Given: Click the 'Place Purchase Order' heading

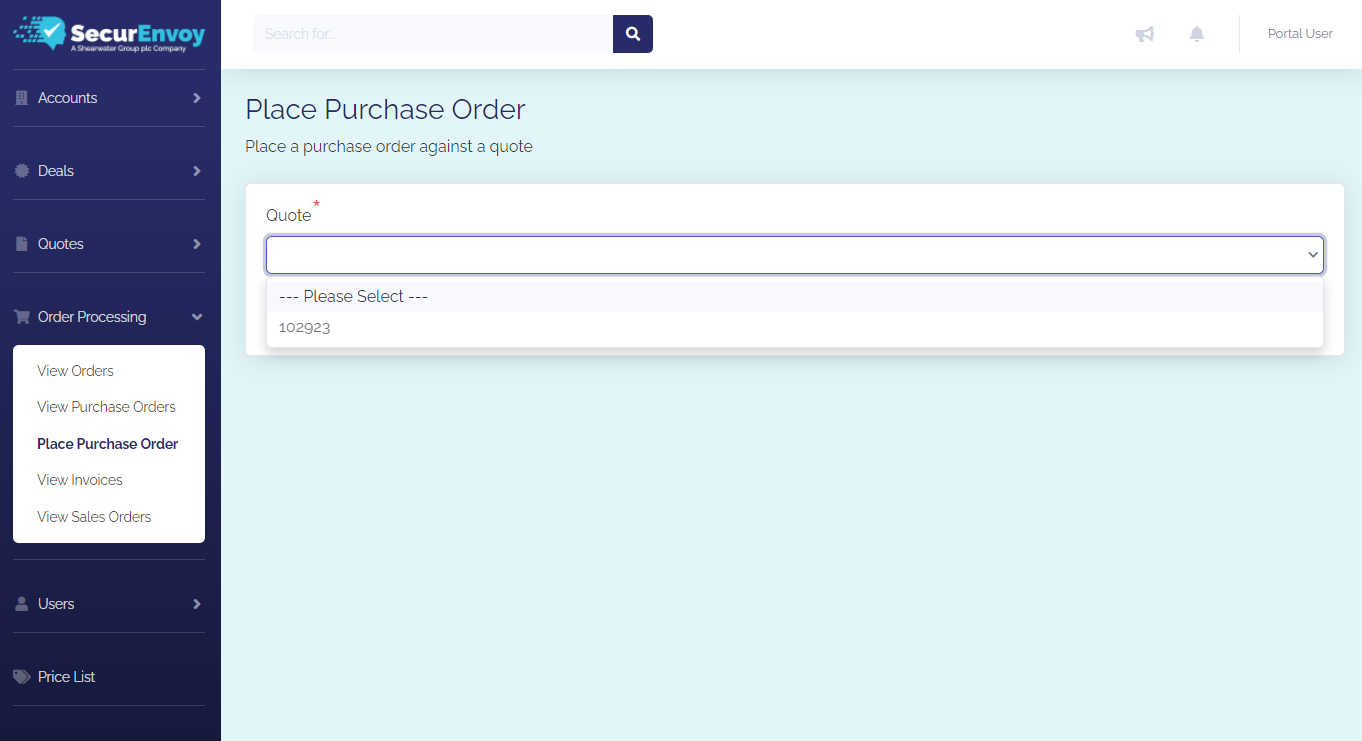Looking at the screenshot, I should click(385, 110).
